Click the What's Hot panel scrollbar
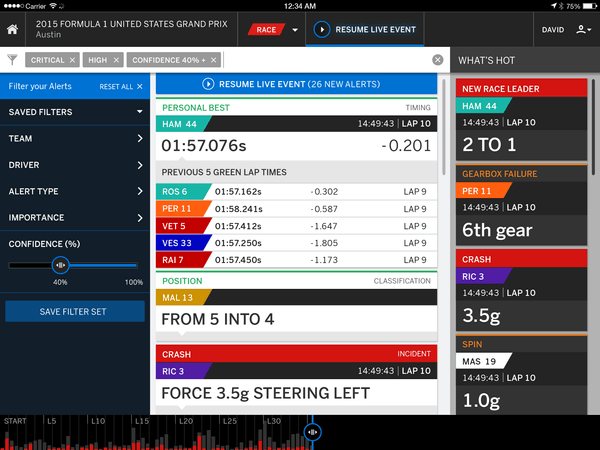Viewport: 600px width, 450px height. pos(594,127)
